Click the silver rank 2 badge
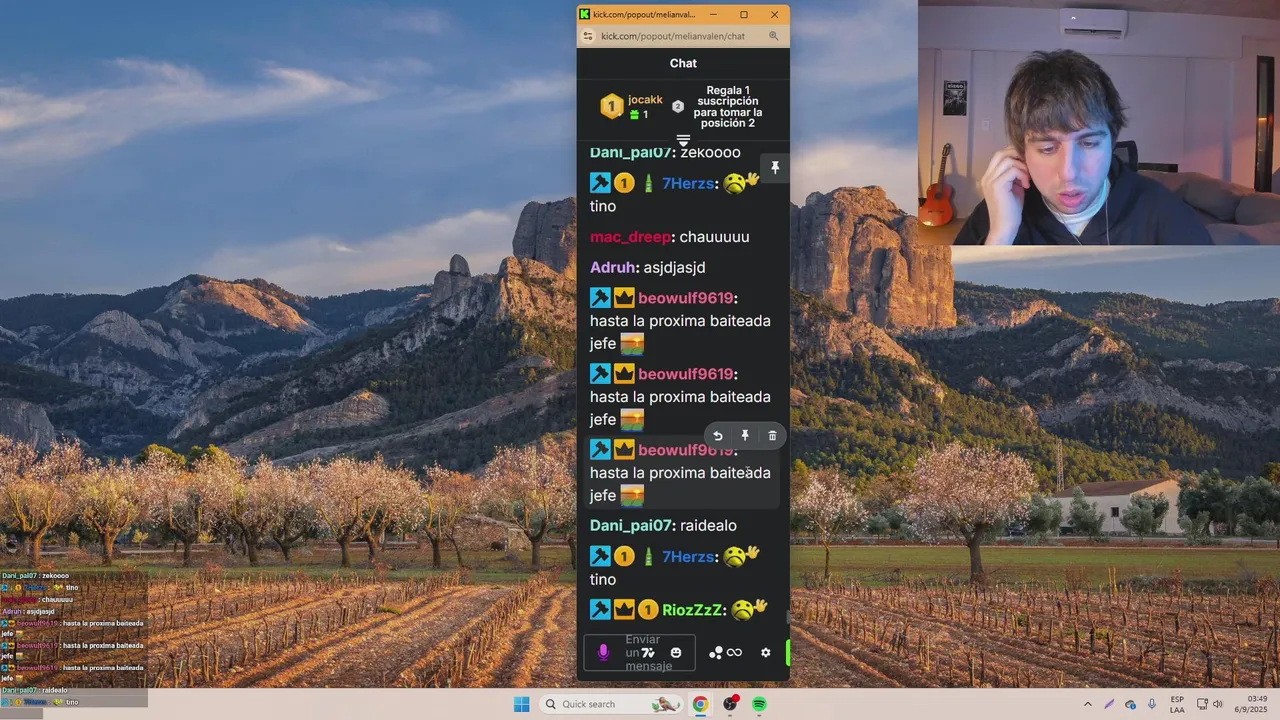Viewport: 1280px width, 720px height. click(677, 106)
